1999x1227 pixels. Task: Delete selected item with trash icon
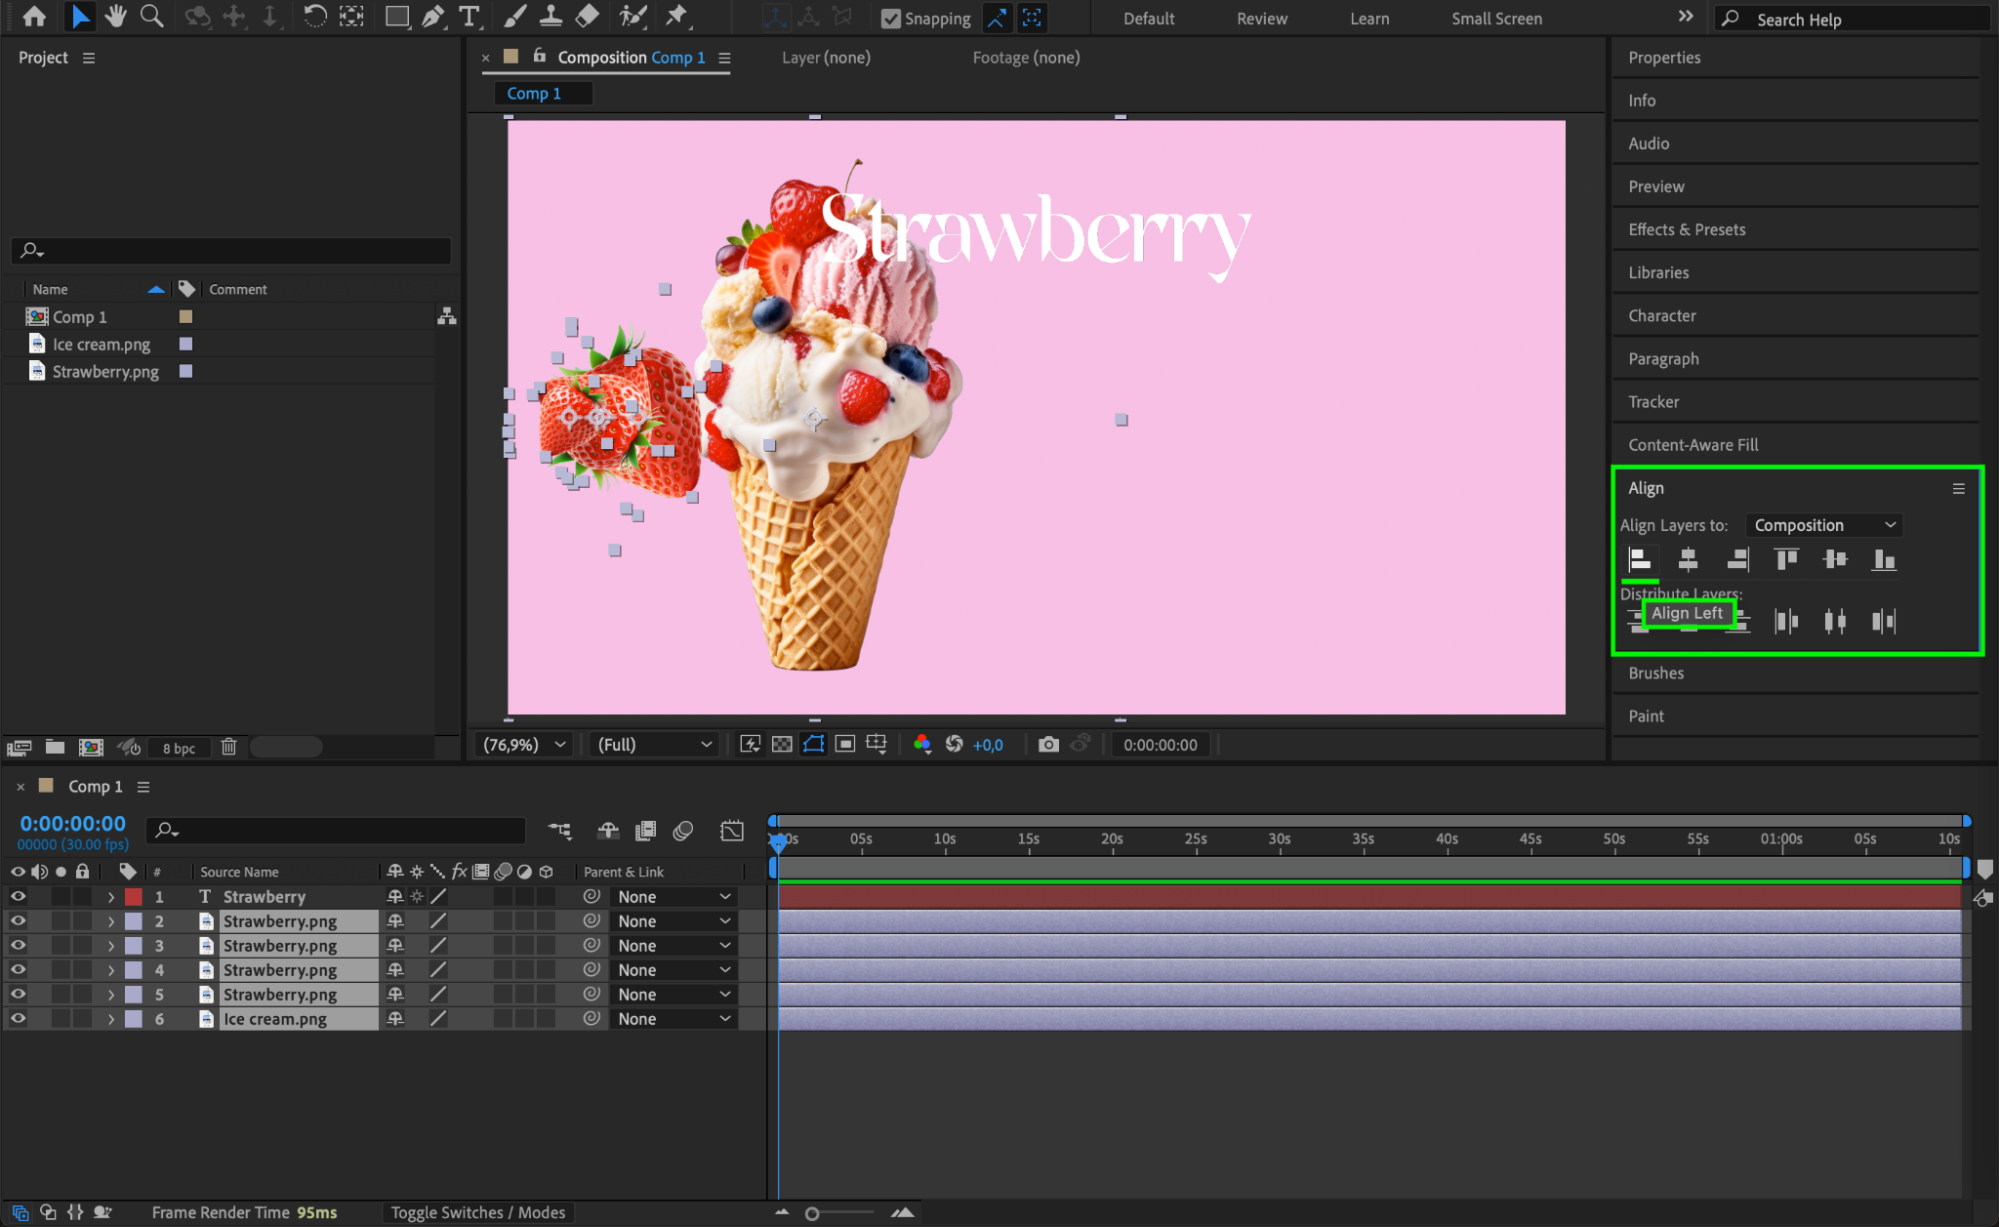[228, 747]
